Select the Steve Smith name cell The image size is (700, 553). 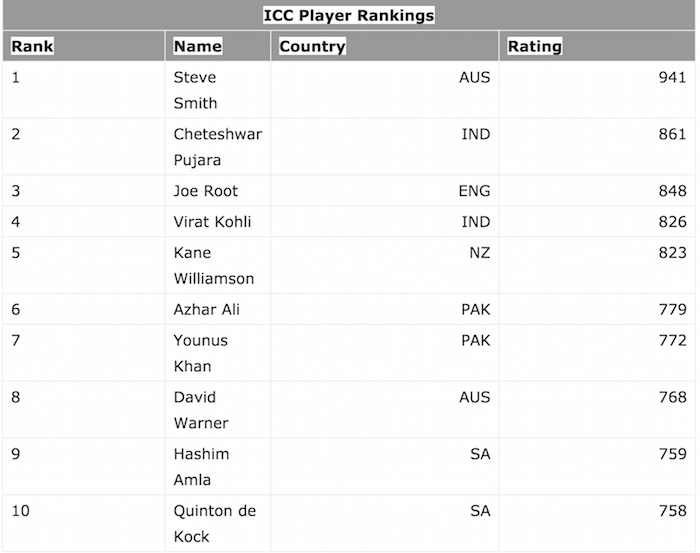pyautogui.click(x=195, y=90)
